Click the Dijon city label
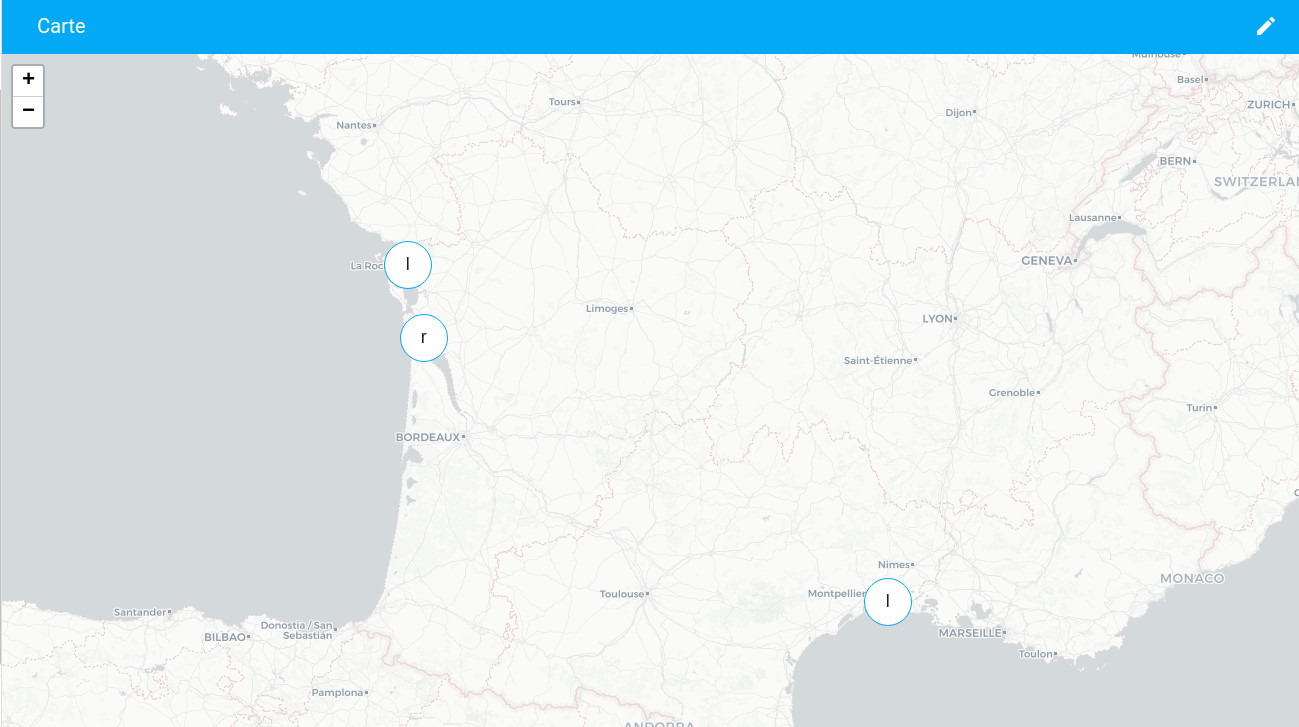 (x=958, y=113)
